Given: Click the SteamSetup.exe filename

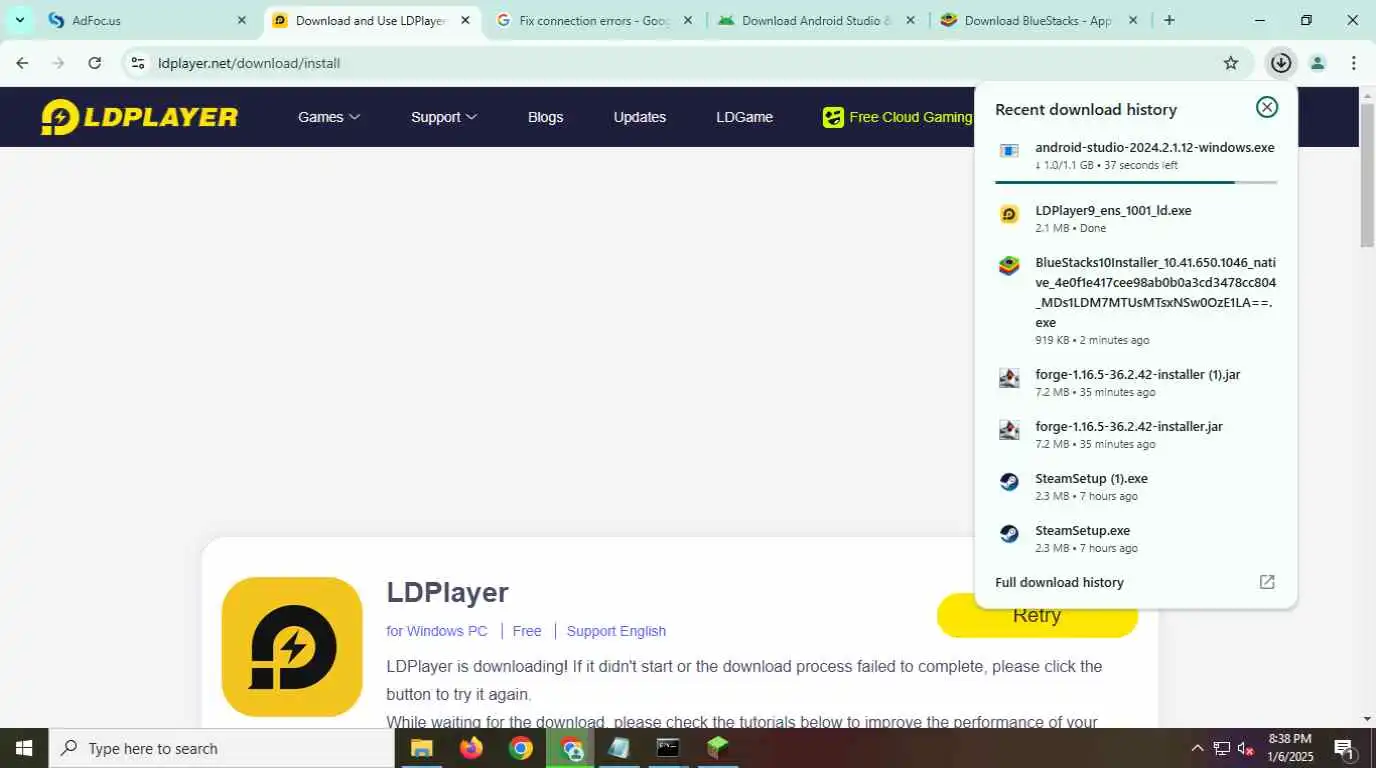Looking at the screenshot, I should coord(1082,530).
